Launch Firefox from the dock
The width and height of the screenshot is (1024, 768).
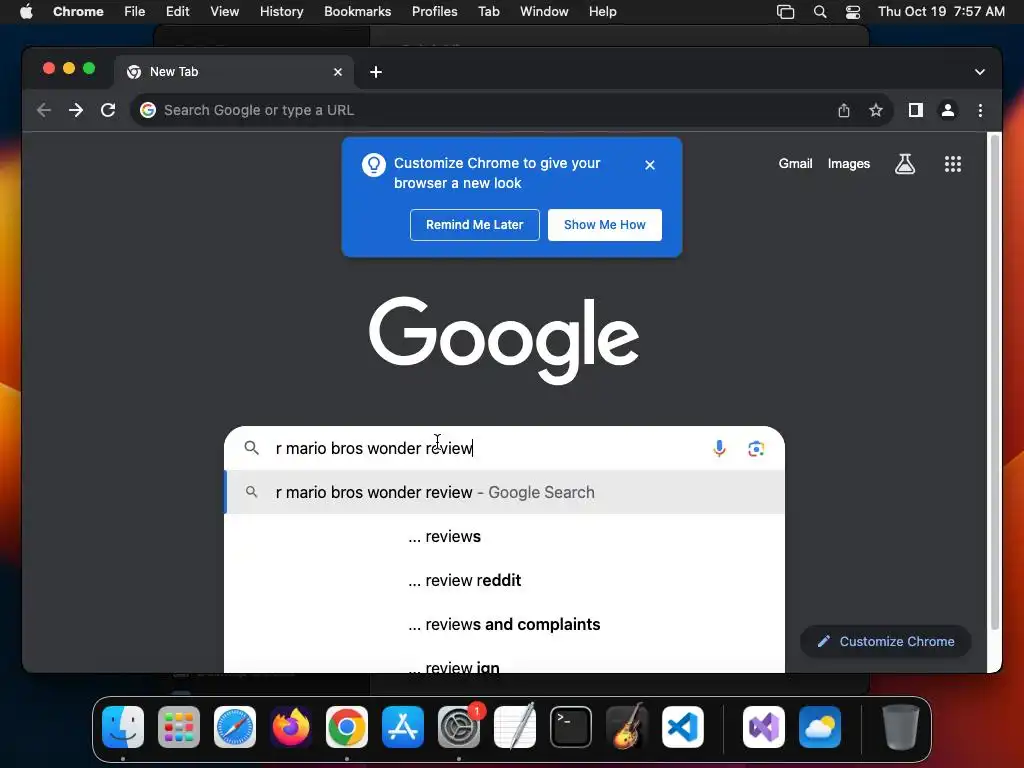click(291, 727)
